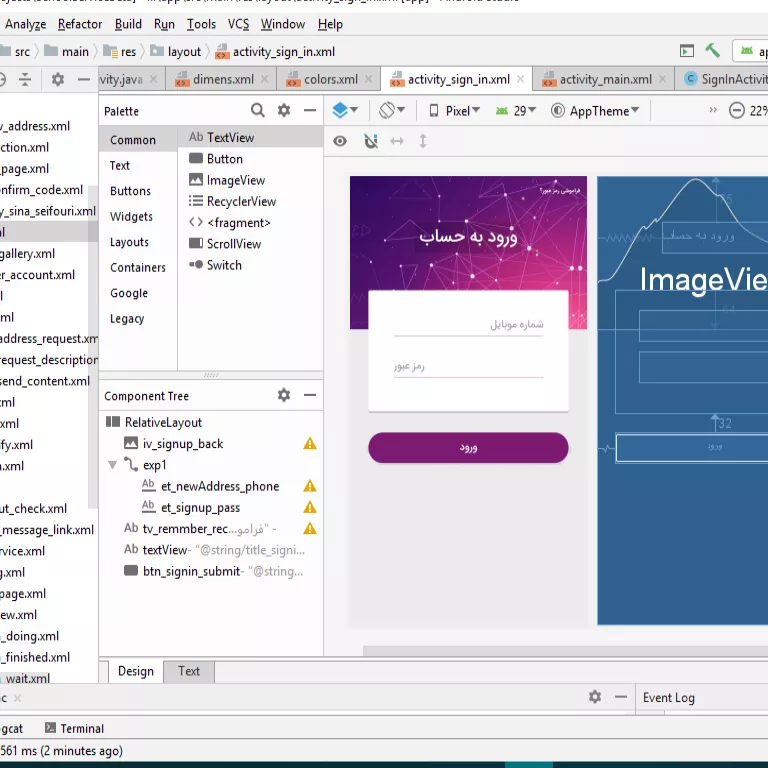Open the AppTheme theme dropdown
The width and height of the screenshot is (768, 768).
595,111
